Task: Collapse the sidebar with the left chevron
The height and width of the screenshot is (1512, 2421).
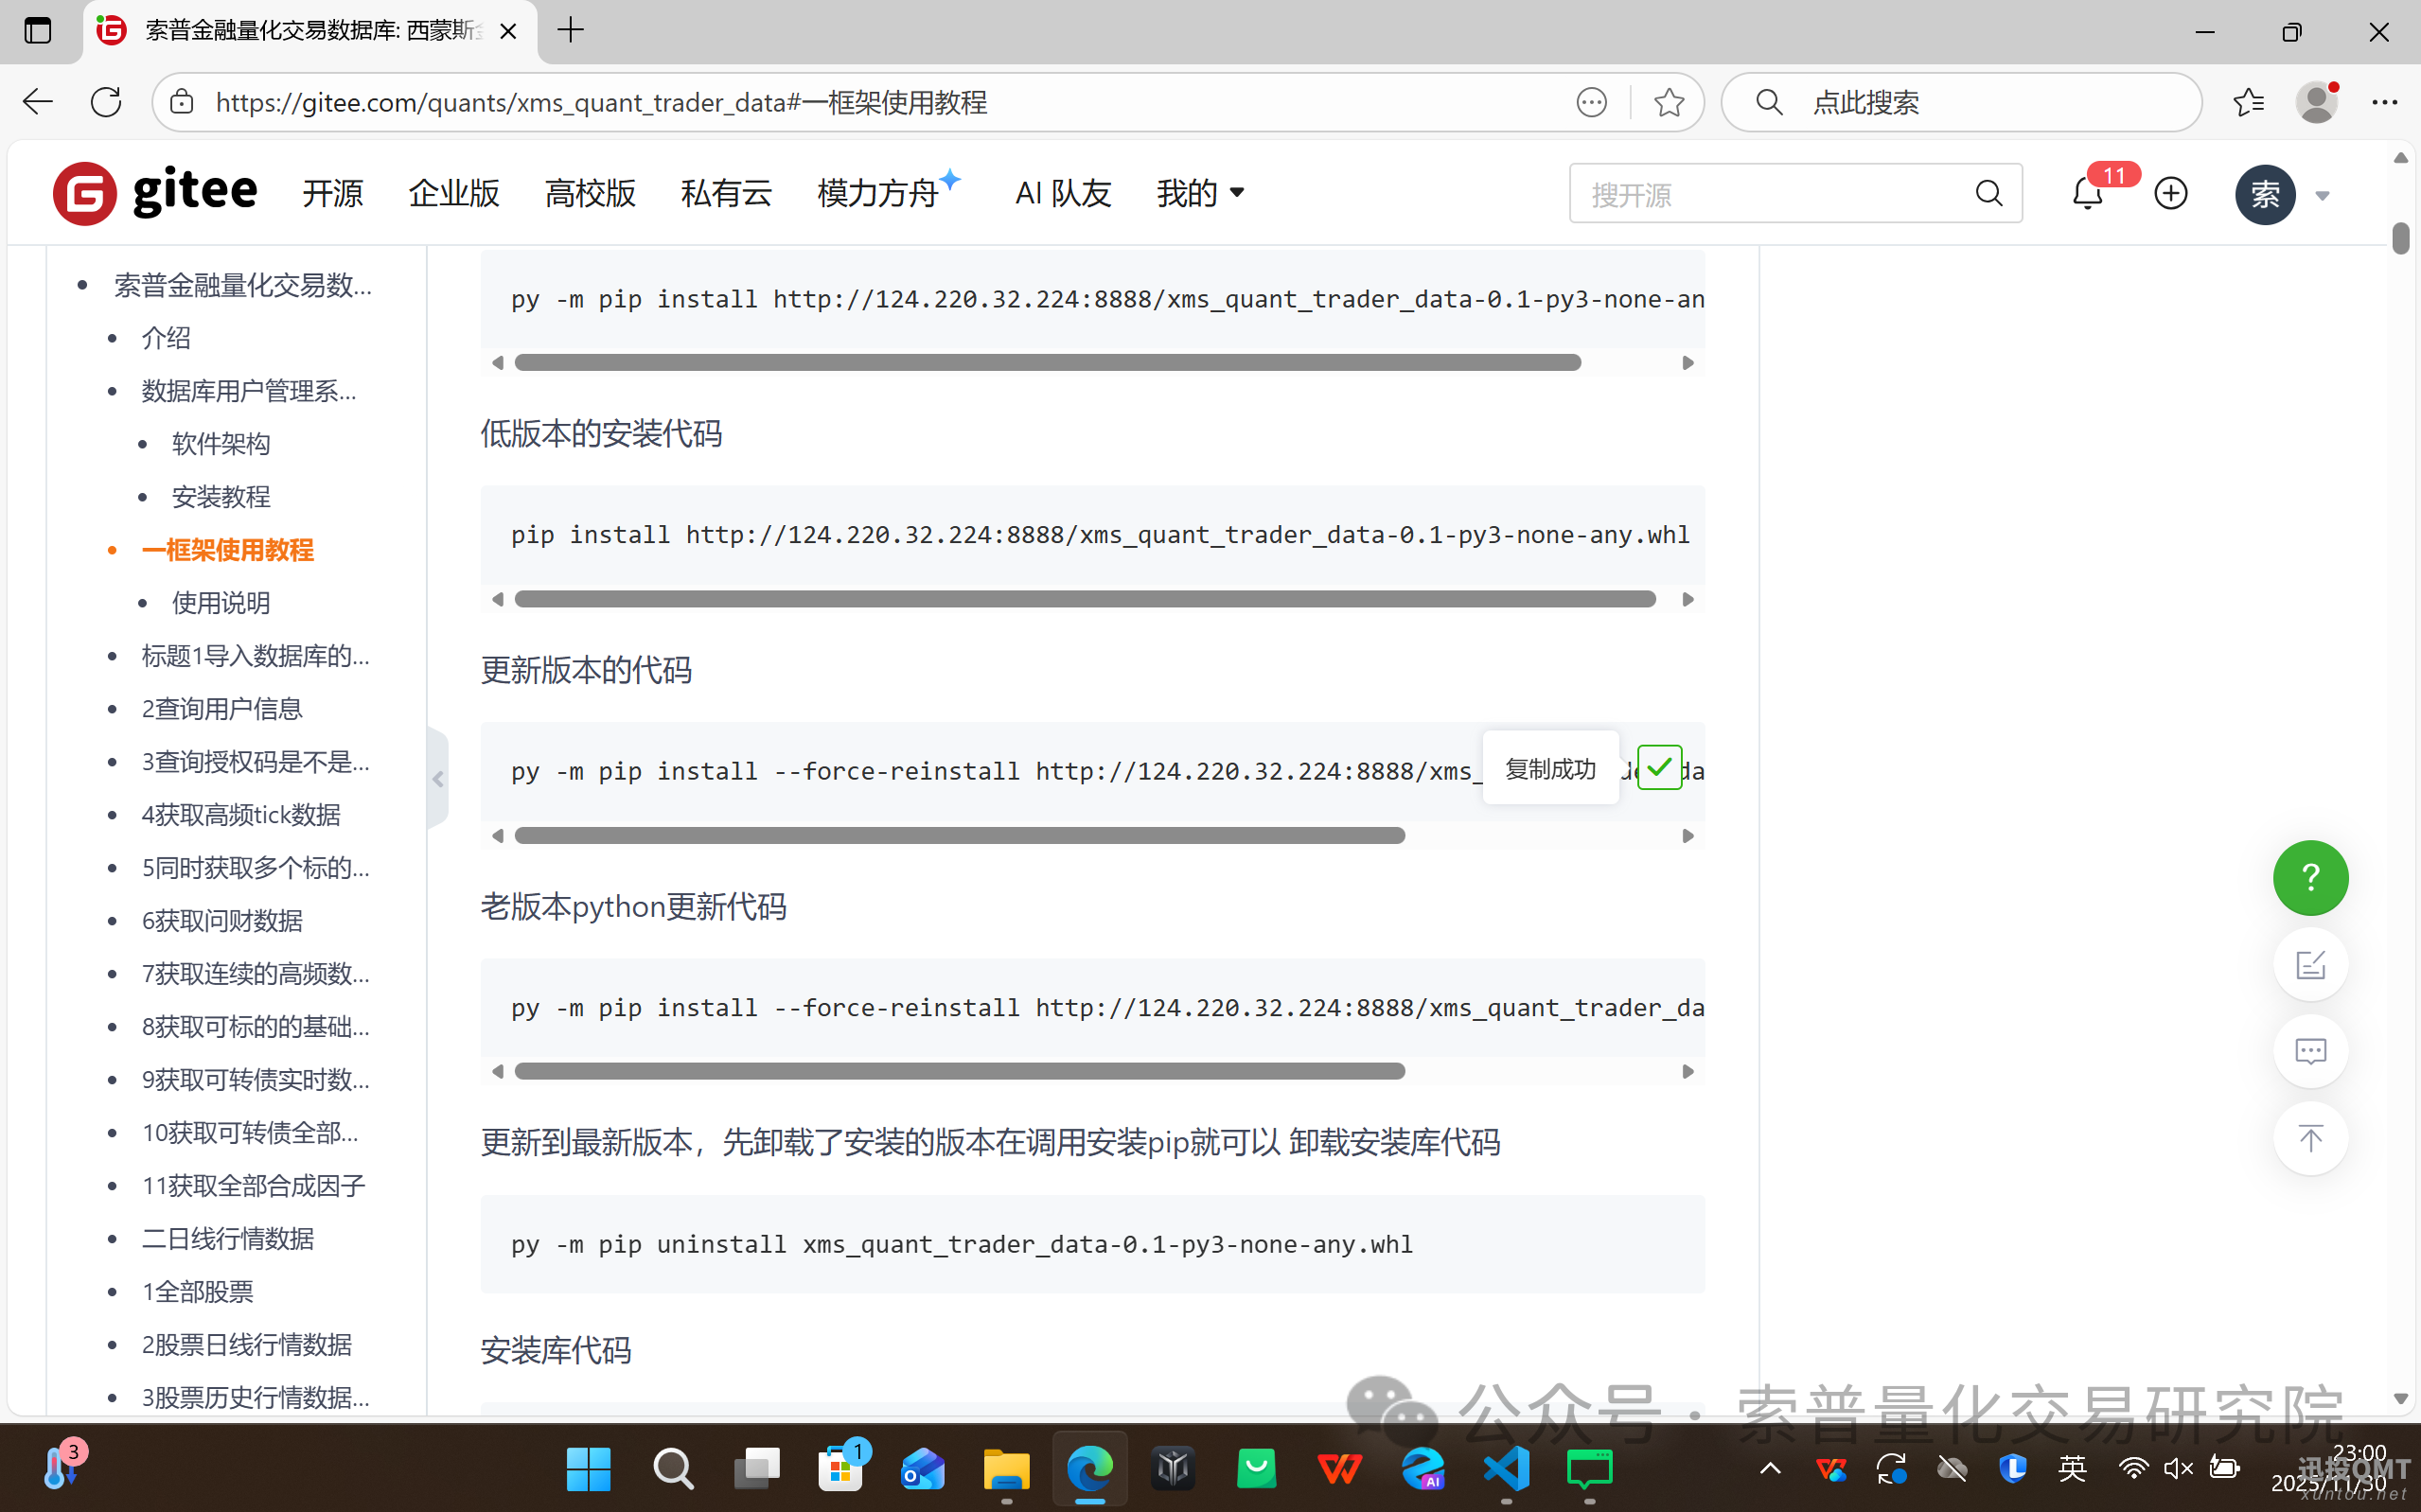Action: point(438,778)
